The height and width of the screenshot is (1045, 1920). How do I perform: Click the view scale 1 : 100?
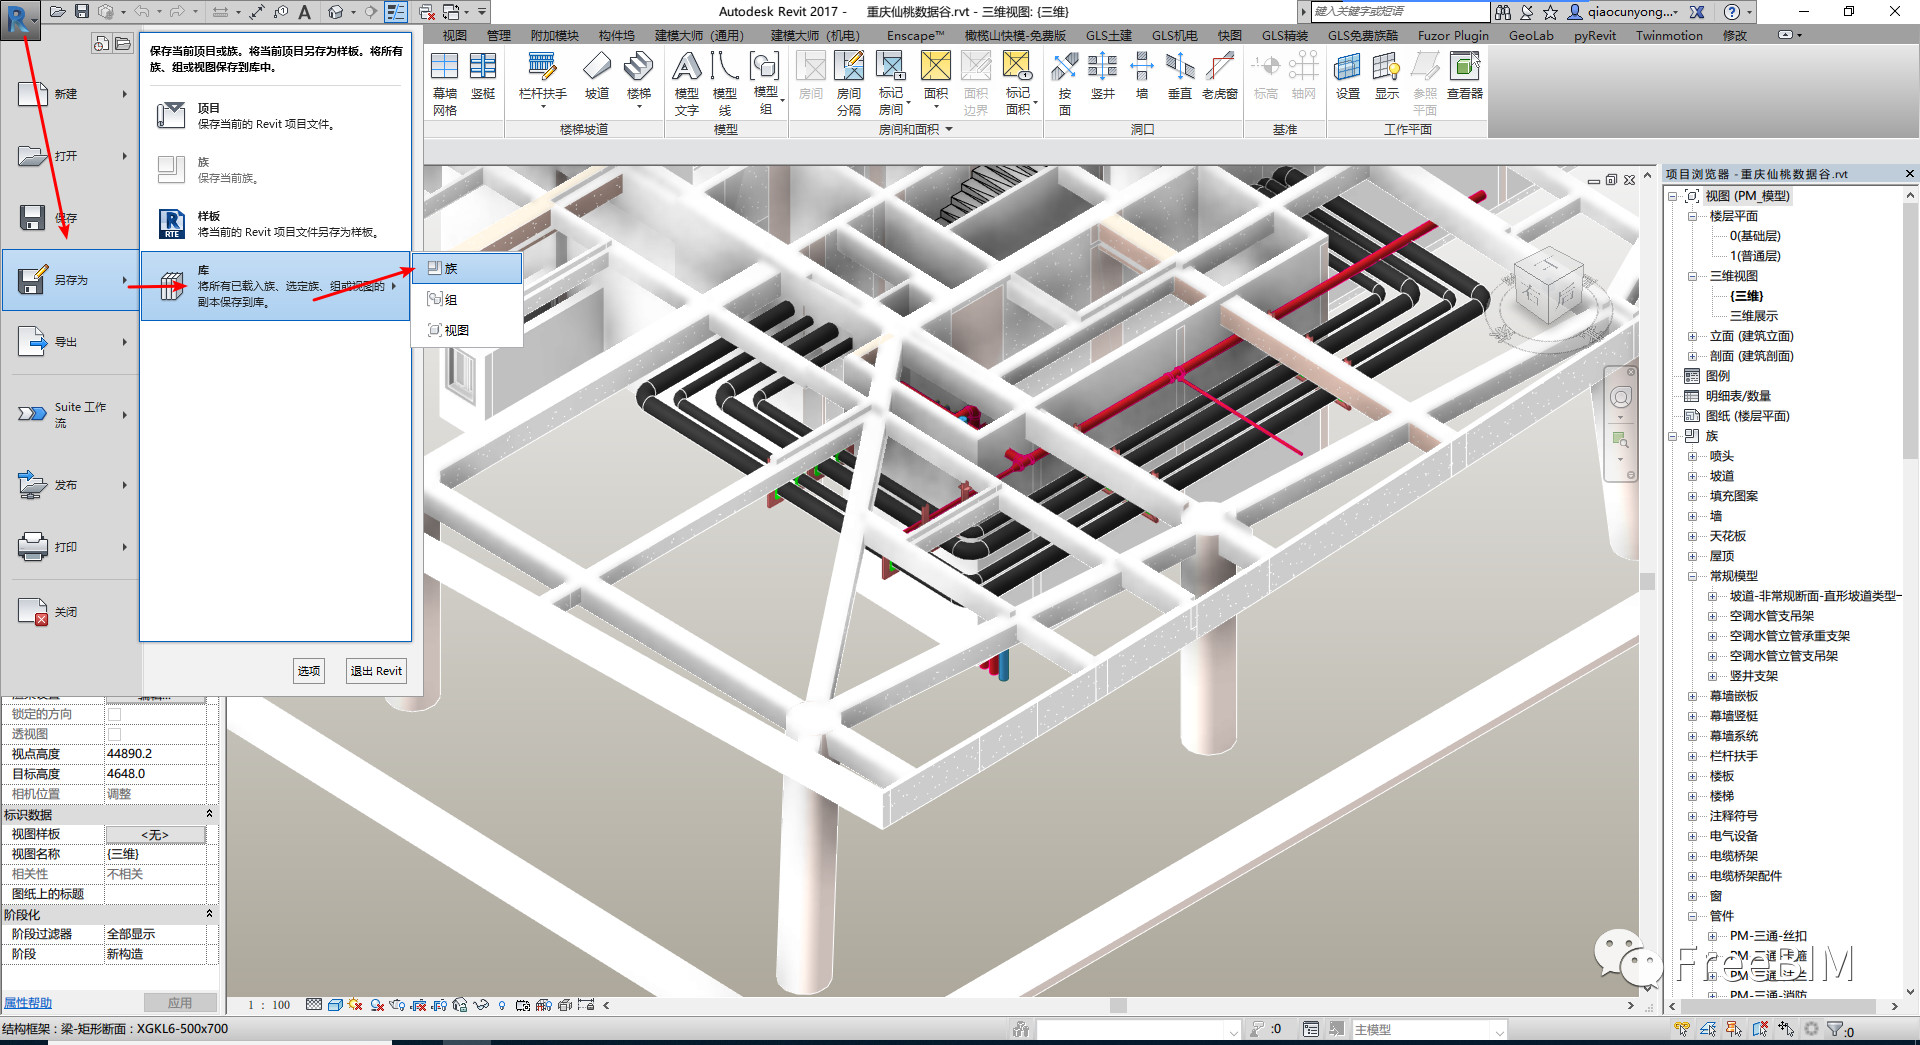269,1005
